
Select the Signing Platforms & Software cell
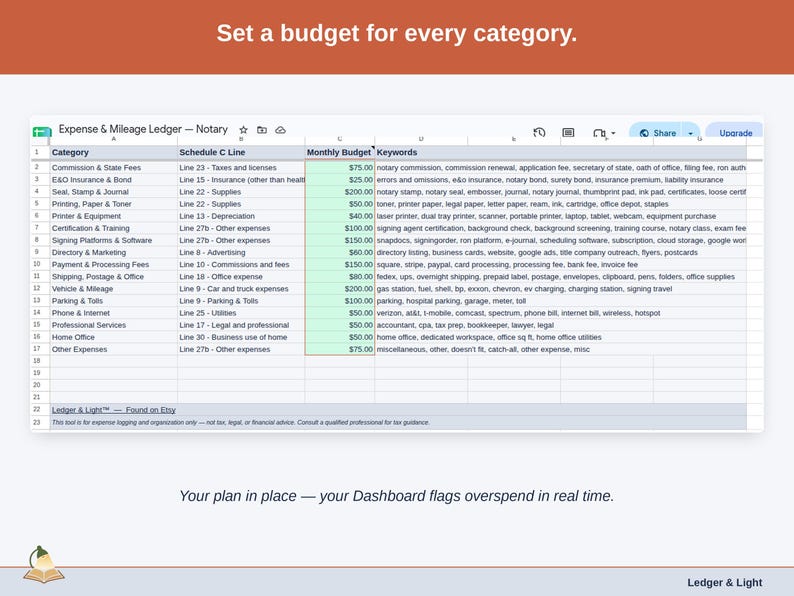(x=114, y=241)
